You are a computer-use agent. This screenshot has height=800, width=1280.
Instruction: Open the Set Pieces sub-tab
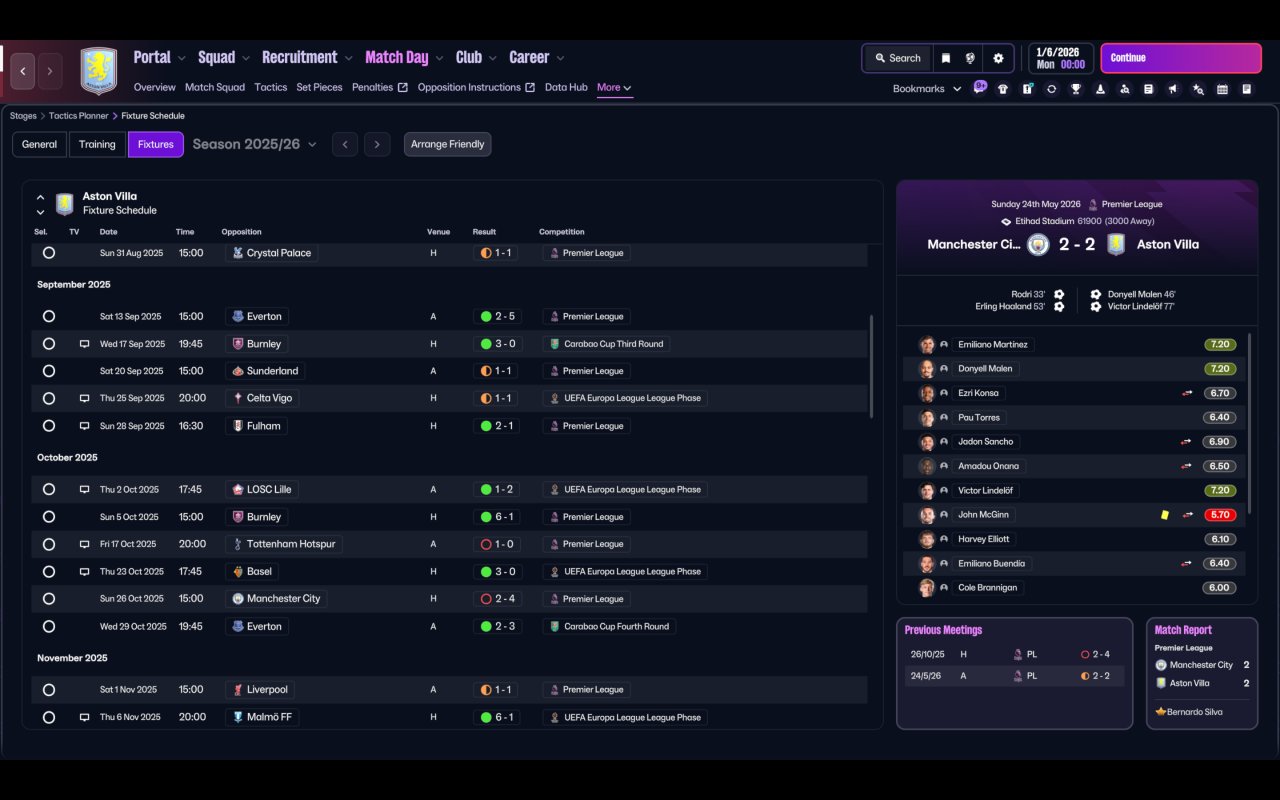[319, 87]
